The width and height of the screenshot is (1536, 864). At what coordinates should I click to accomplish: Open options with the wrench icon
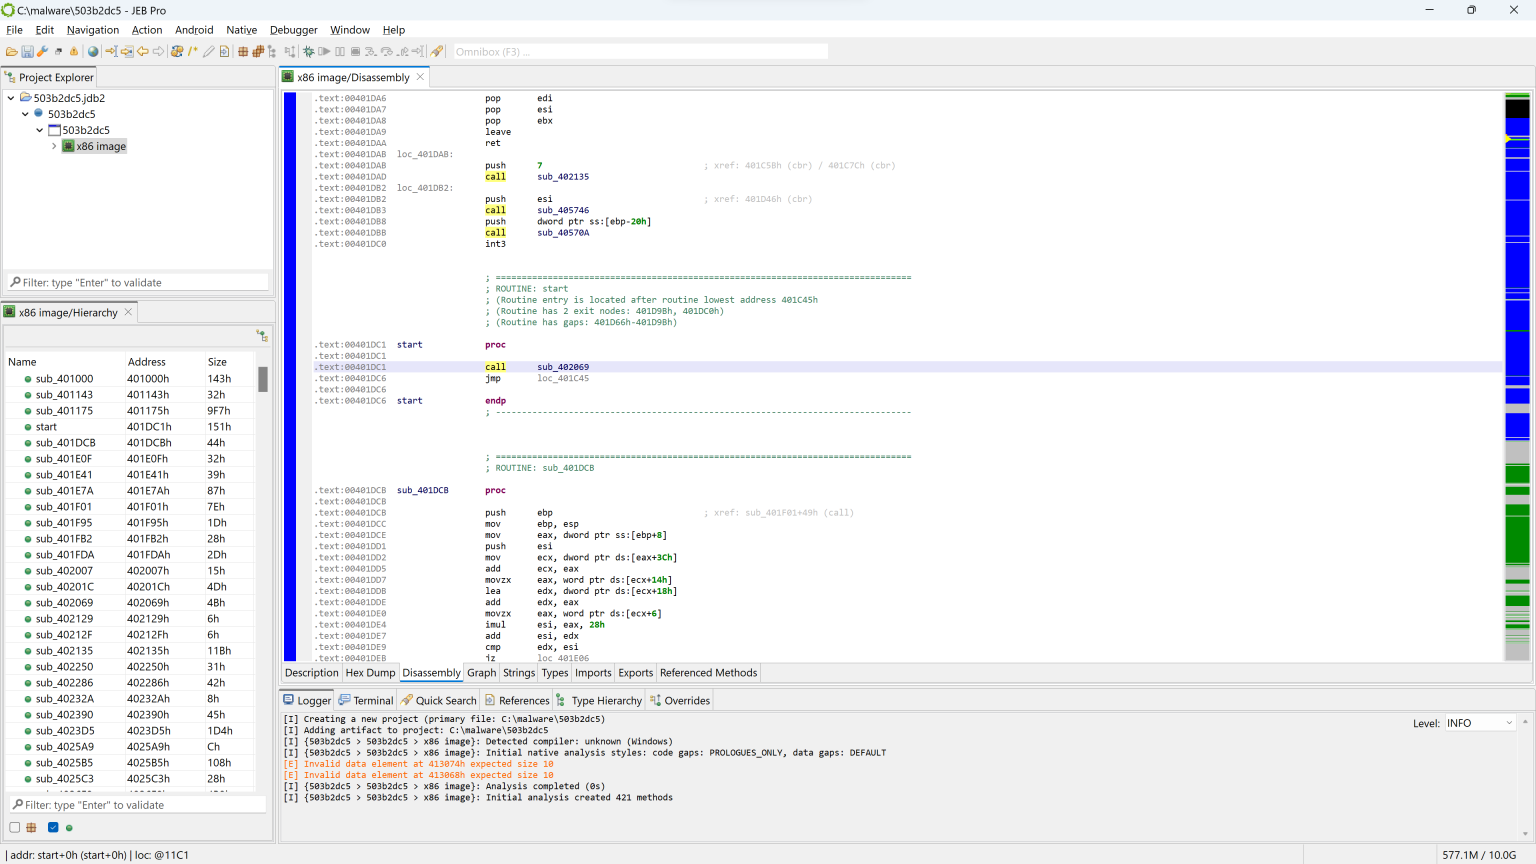point(42,52)
